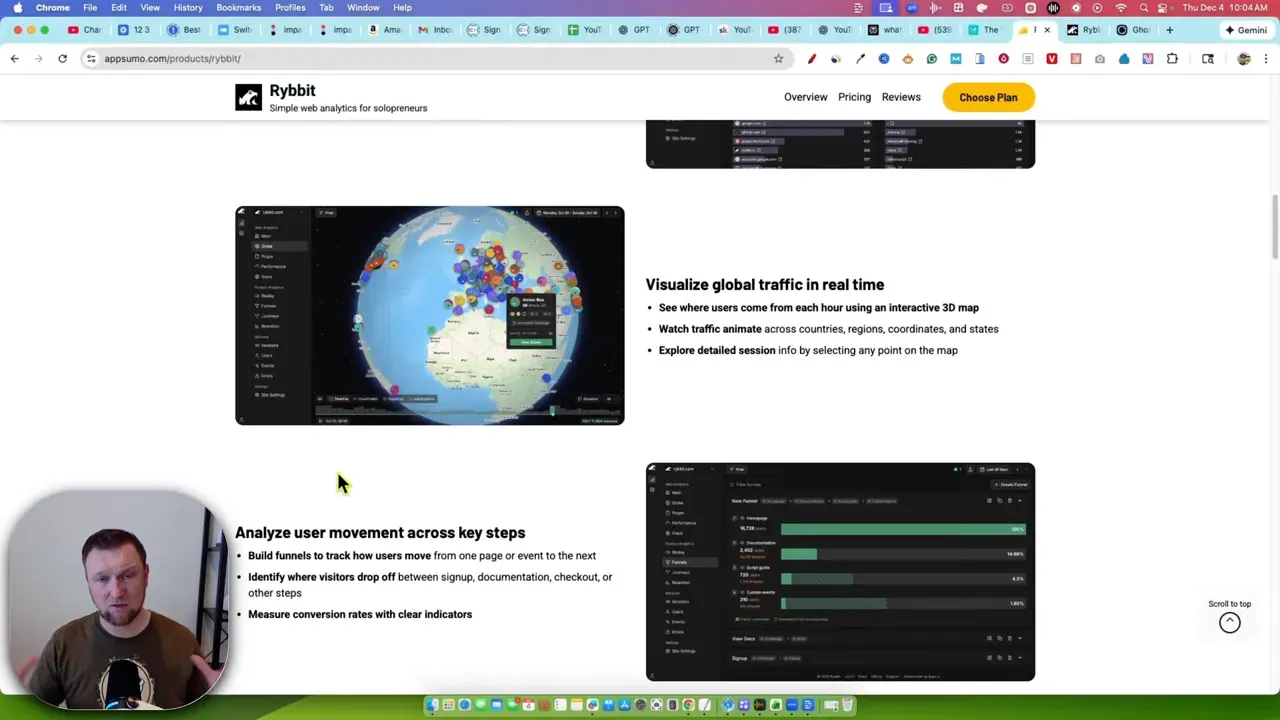
Task: Open Spotlight search from the menu bar
Action: [x=1144, y=7]
